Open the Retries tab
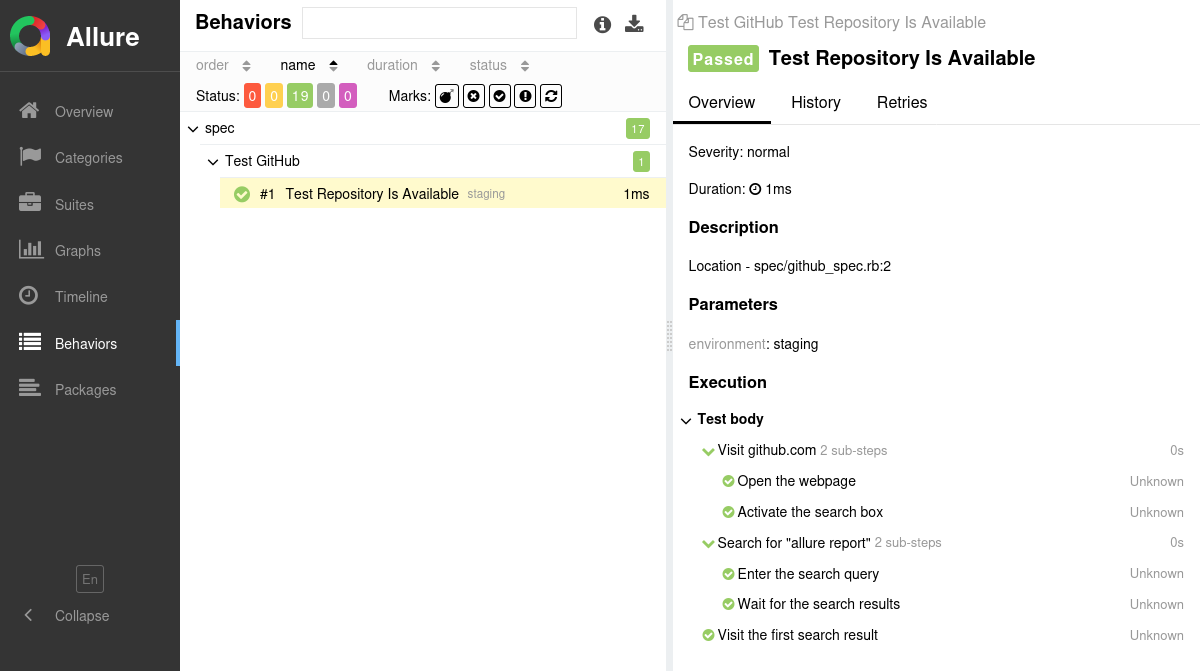 point(901,102)
